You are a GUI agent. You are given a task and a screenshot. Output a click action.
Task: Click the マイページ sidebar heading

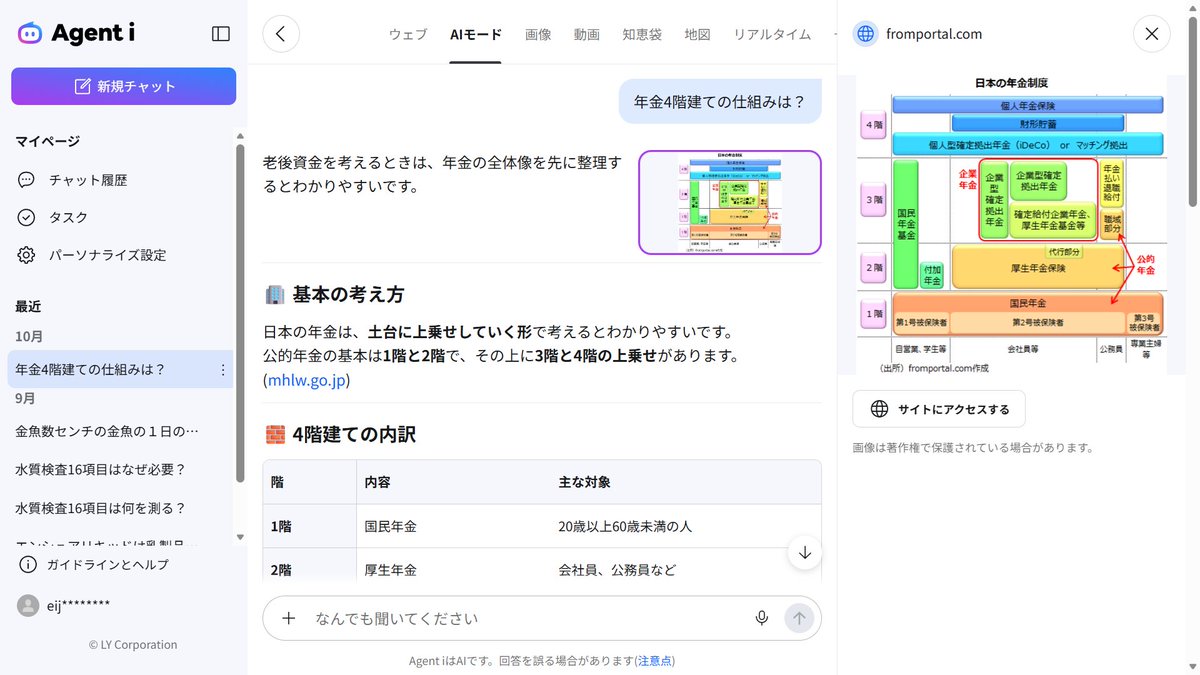point(47,141)
